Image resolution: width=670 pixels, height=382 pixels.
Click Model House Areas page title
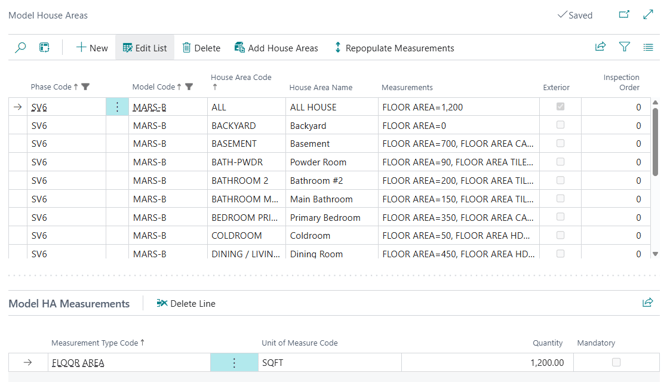[48, 15]
